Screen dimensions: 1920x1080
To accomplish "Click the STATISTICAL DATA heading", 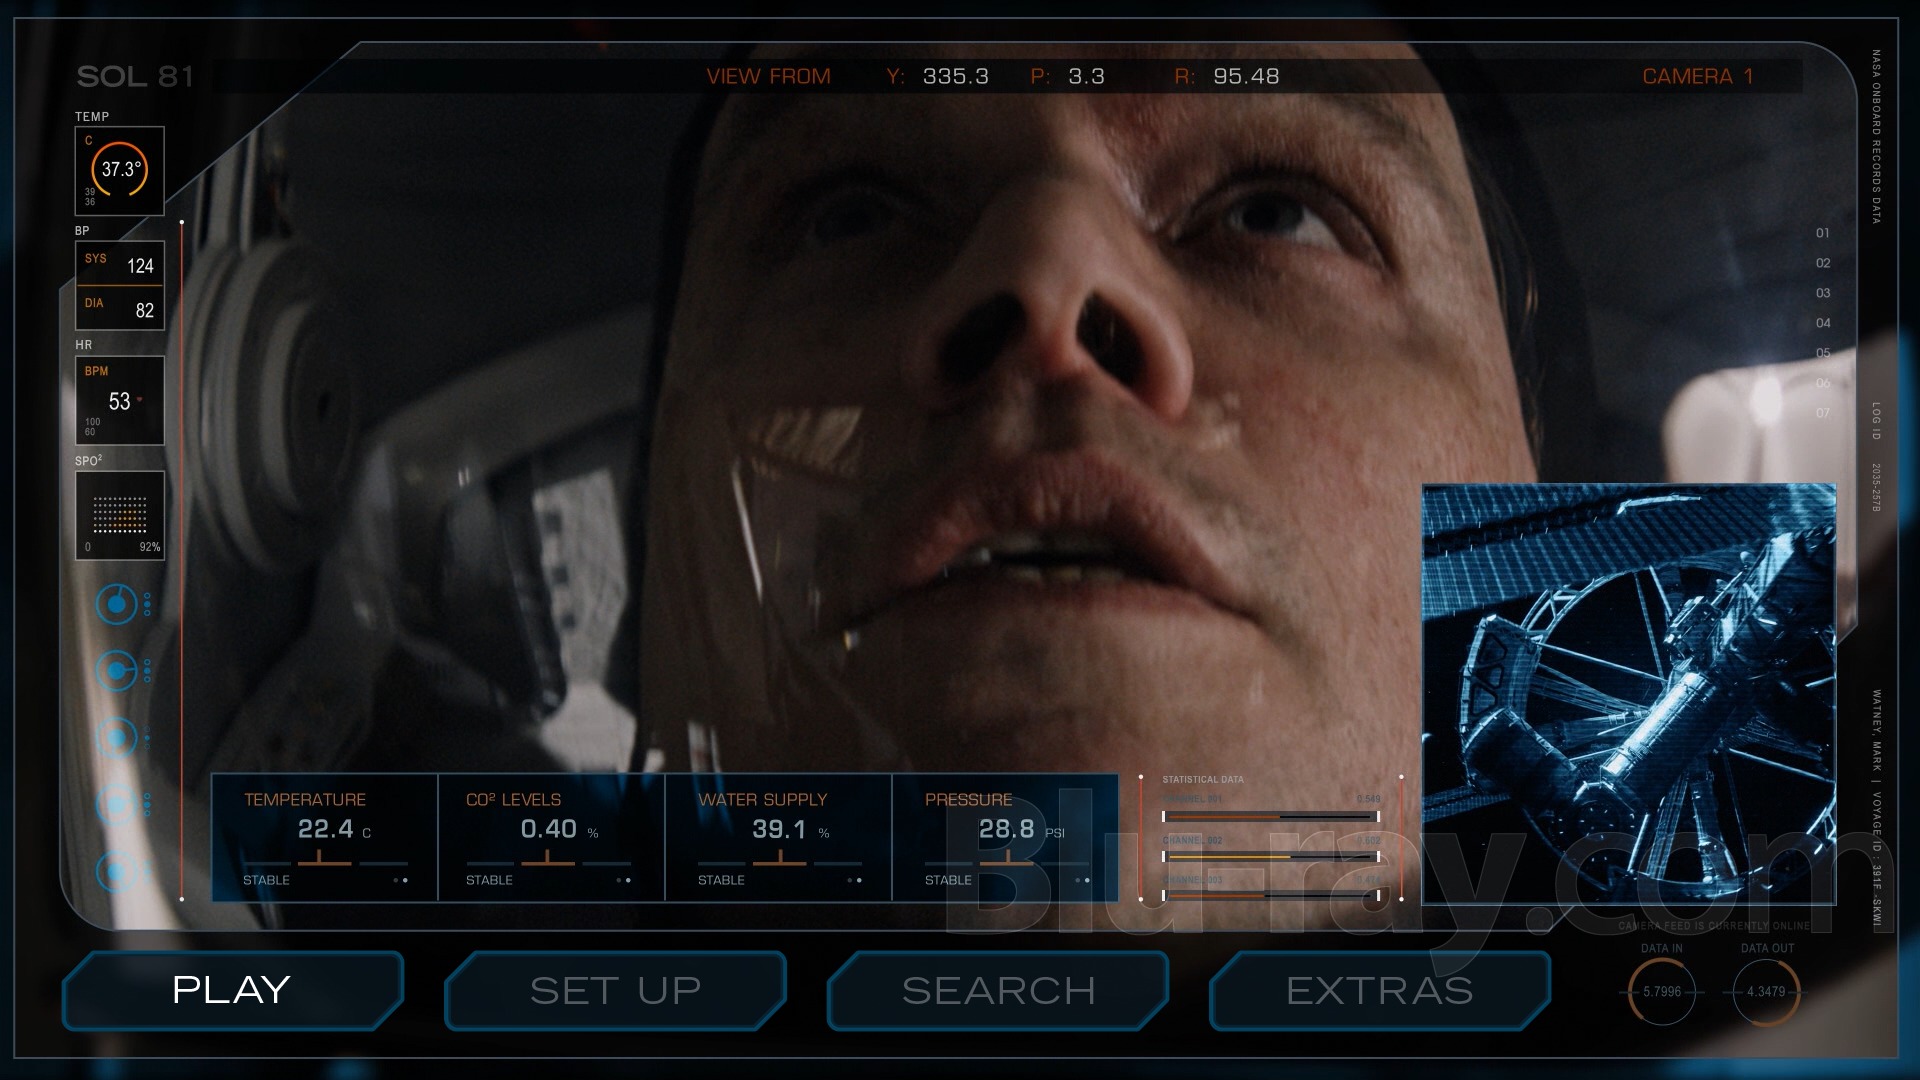I will 1203,779.
